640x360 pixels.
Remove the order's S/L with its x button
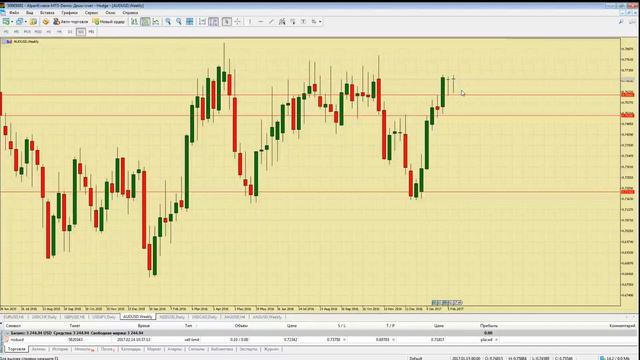pyautogui.click(x=344, y=340)
